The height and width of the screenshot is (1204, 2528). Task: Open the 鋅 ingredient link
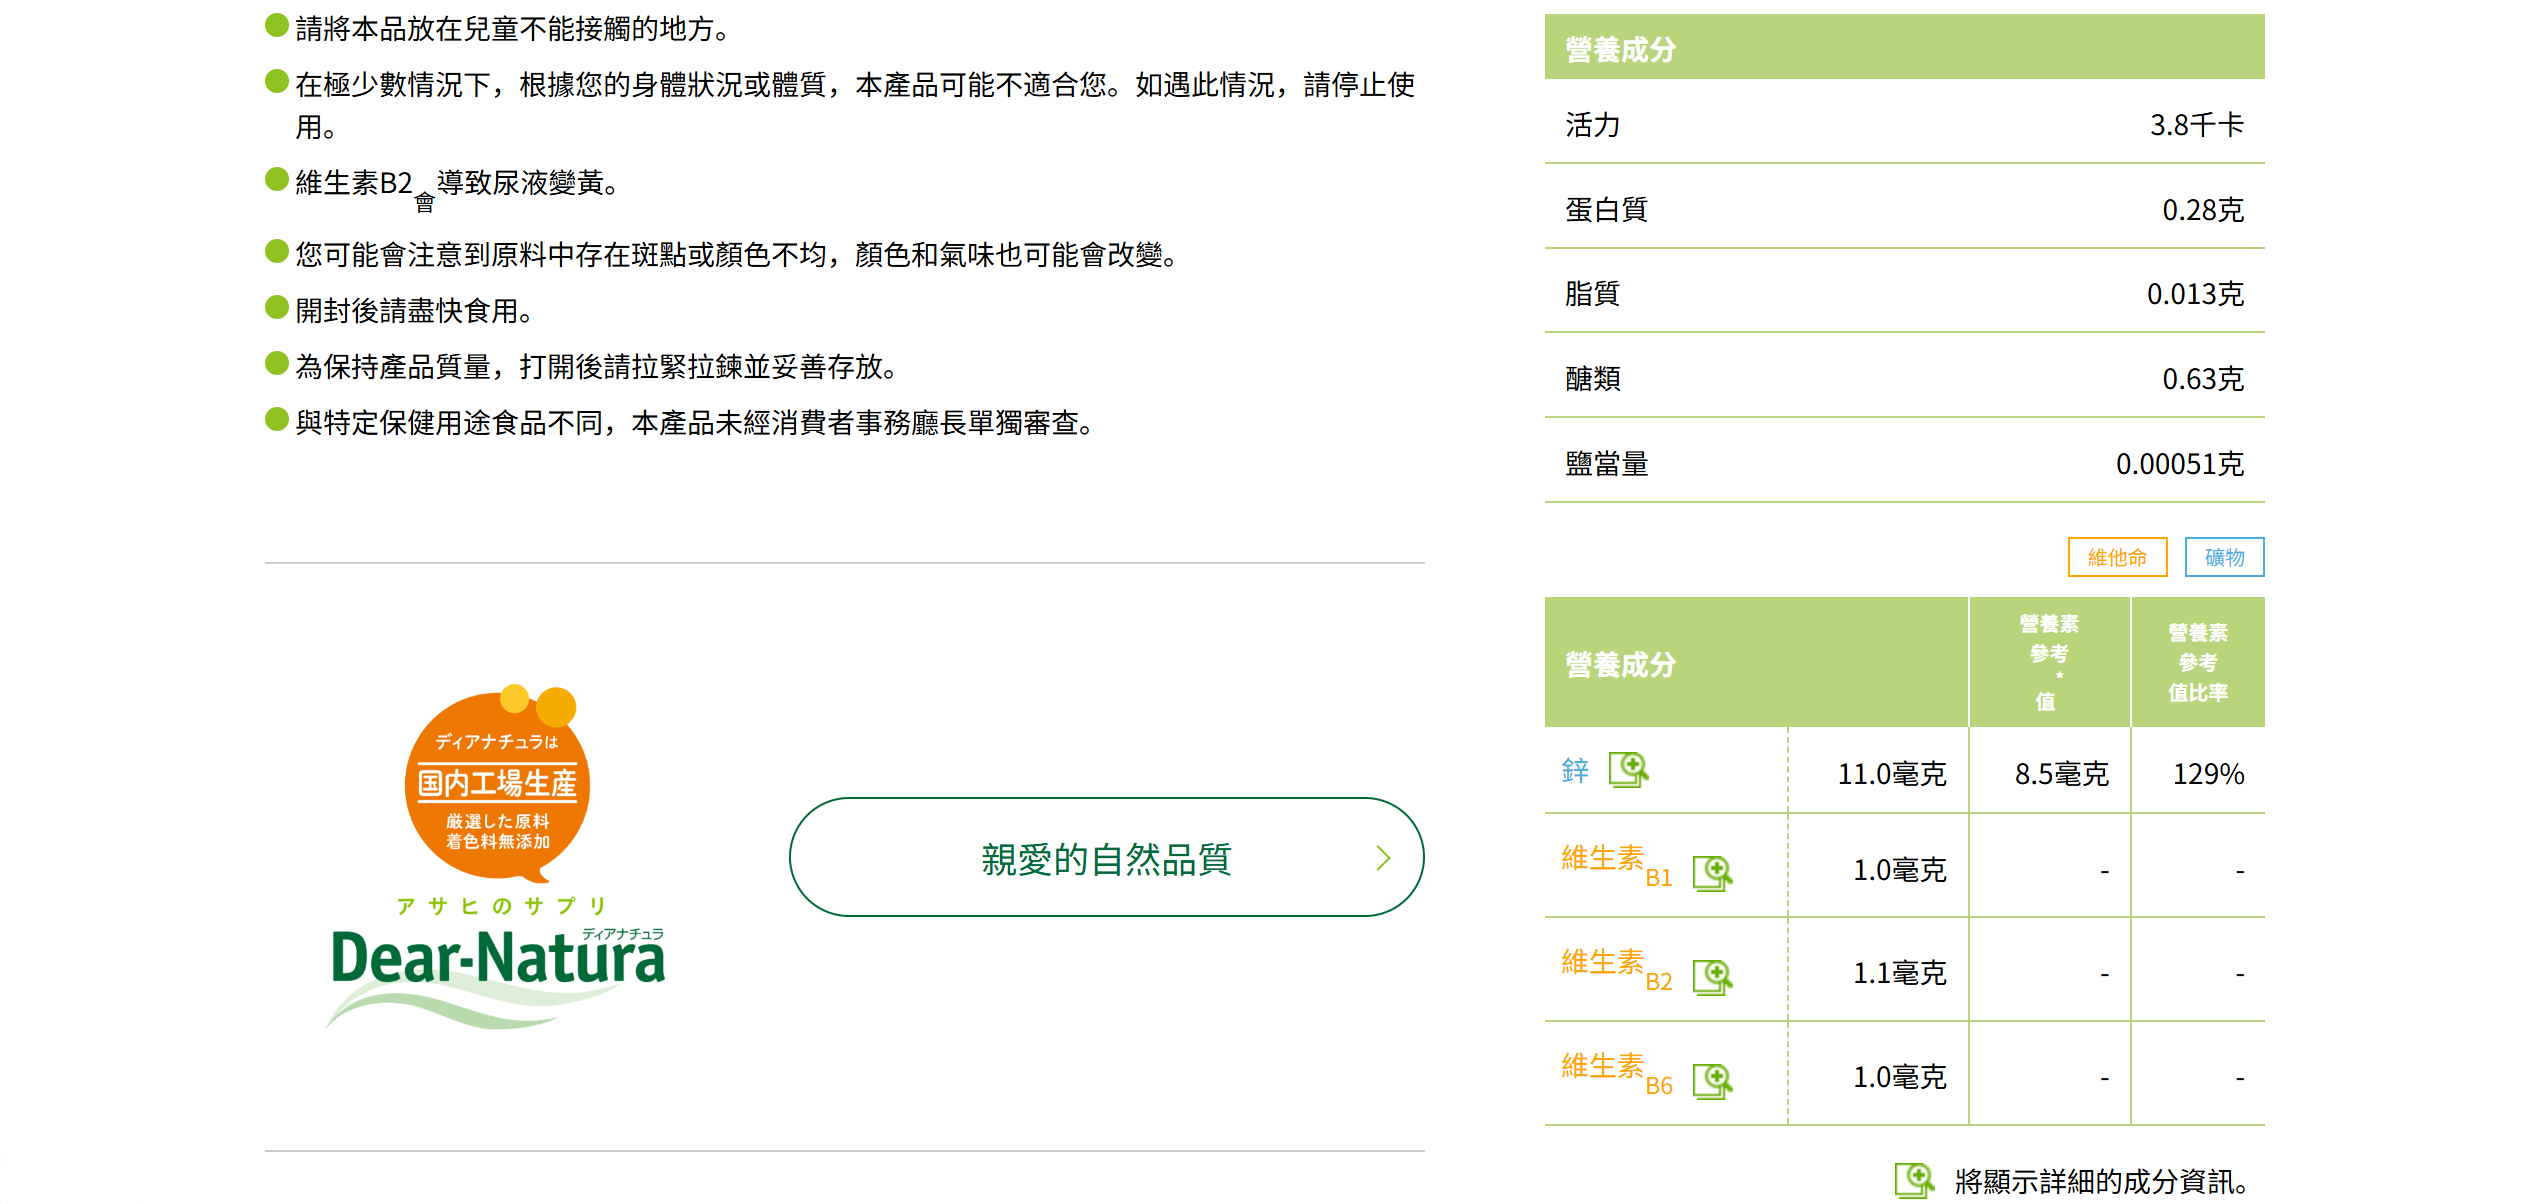click(1575, 770)
